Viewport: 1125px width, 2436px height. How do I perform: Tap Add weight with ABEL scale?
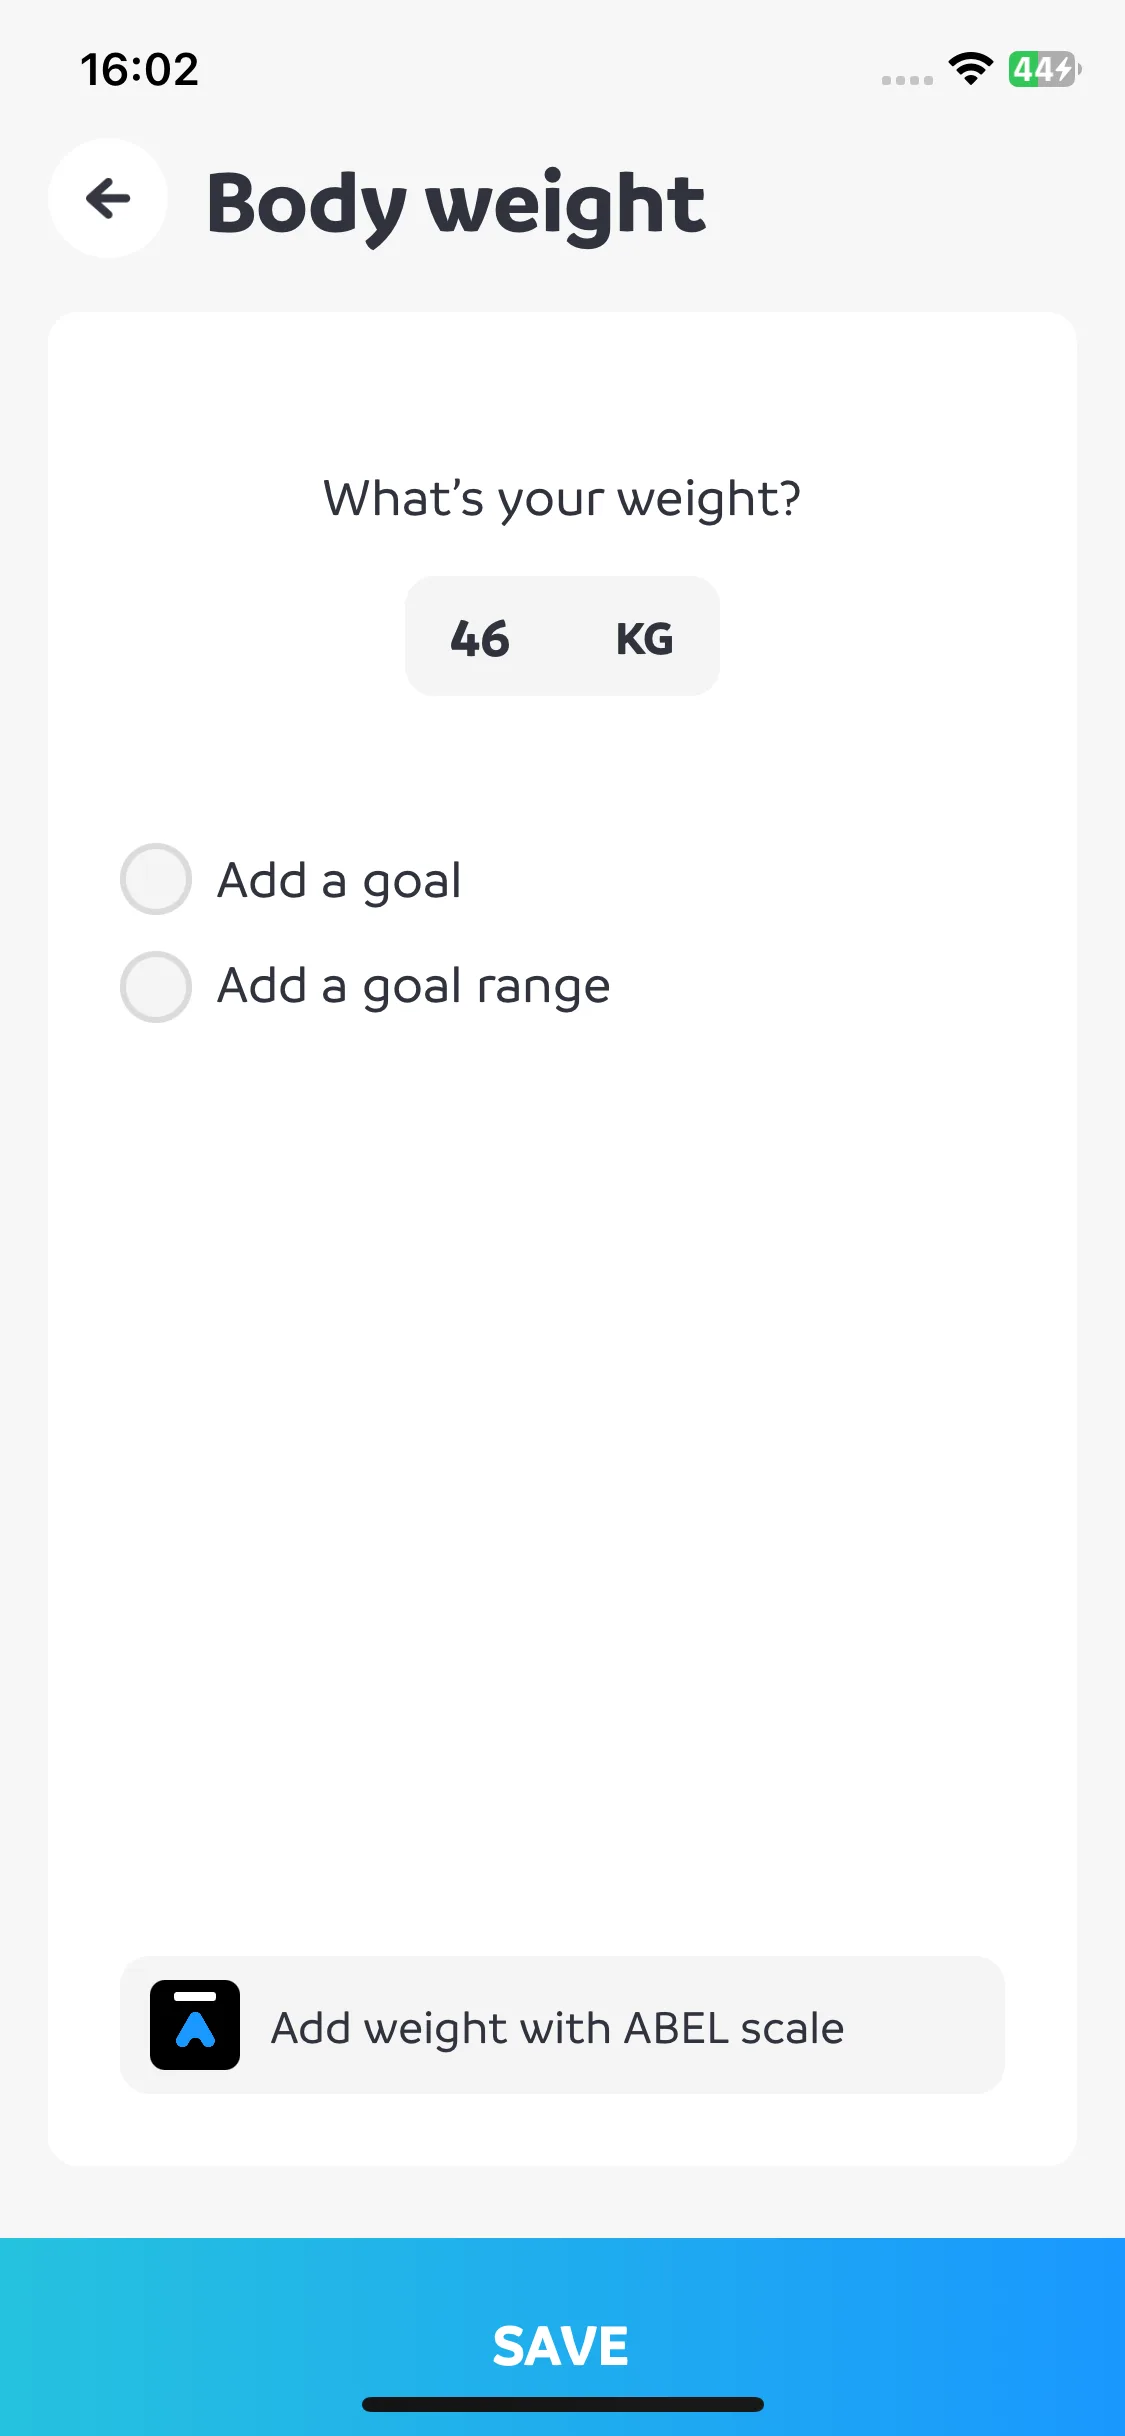click(562, 2025)
